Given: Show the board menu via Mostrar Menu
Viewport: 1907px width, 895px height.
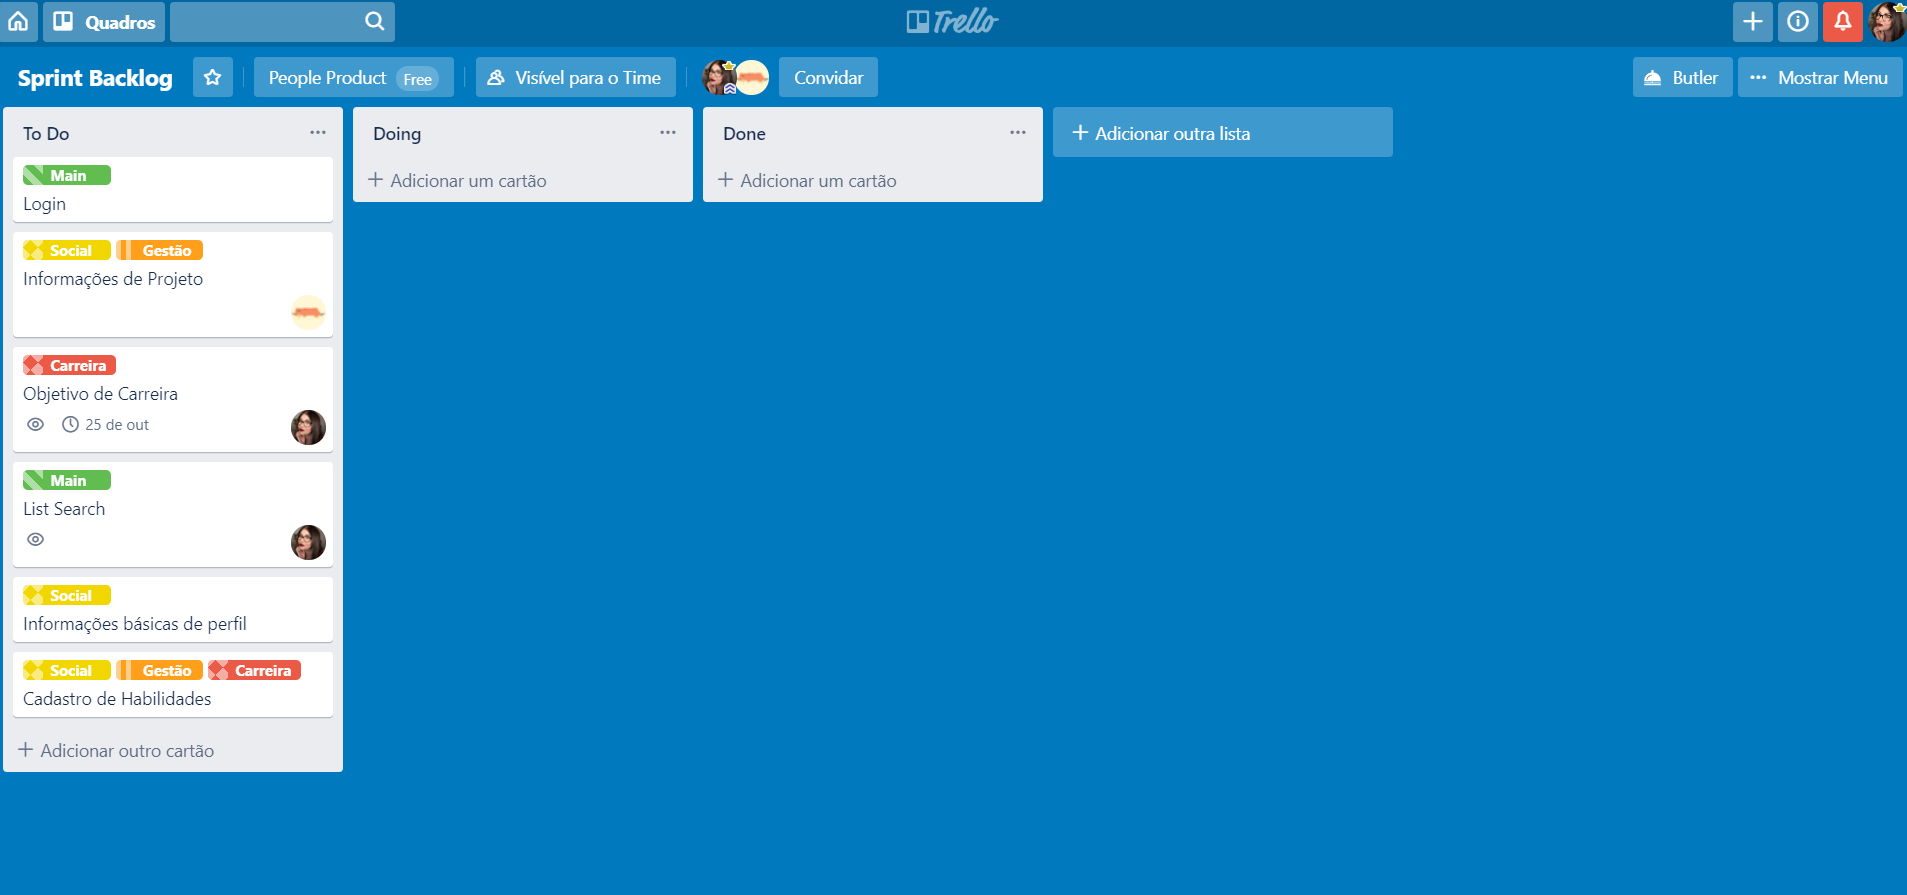Looking at the screenshot, I should point(1820,77).
